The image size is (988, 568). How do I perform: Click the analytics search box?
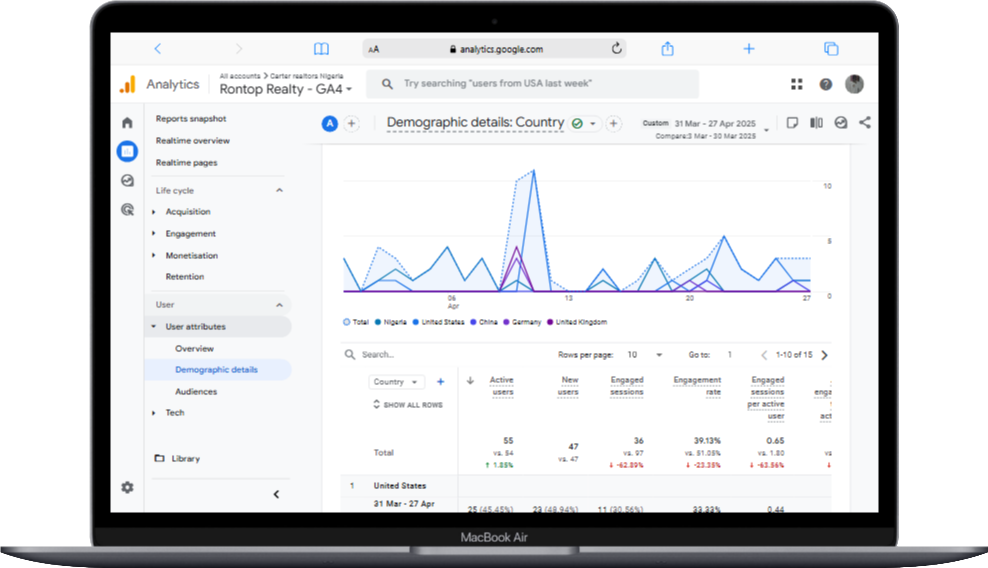(532, 84)
